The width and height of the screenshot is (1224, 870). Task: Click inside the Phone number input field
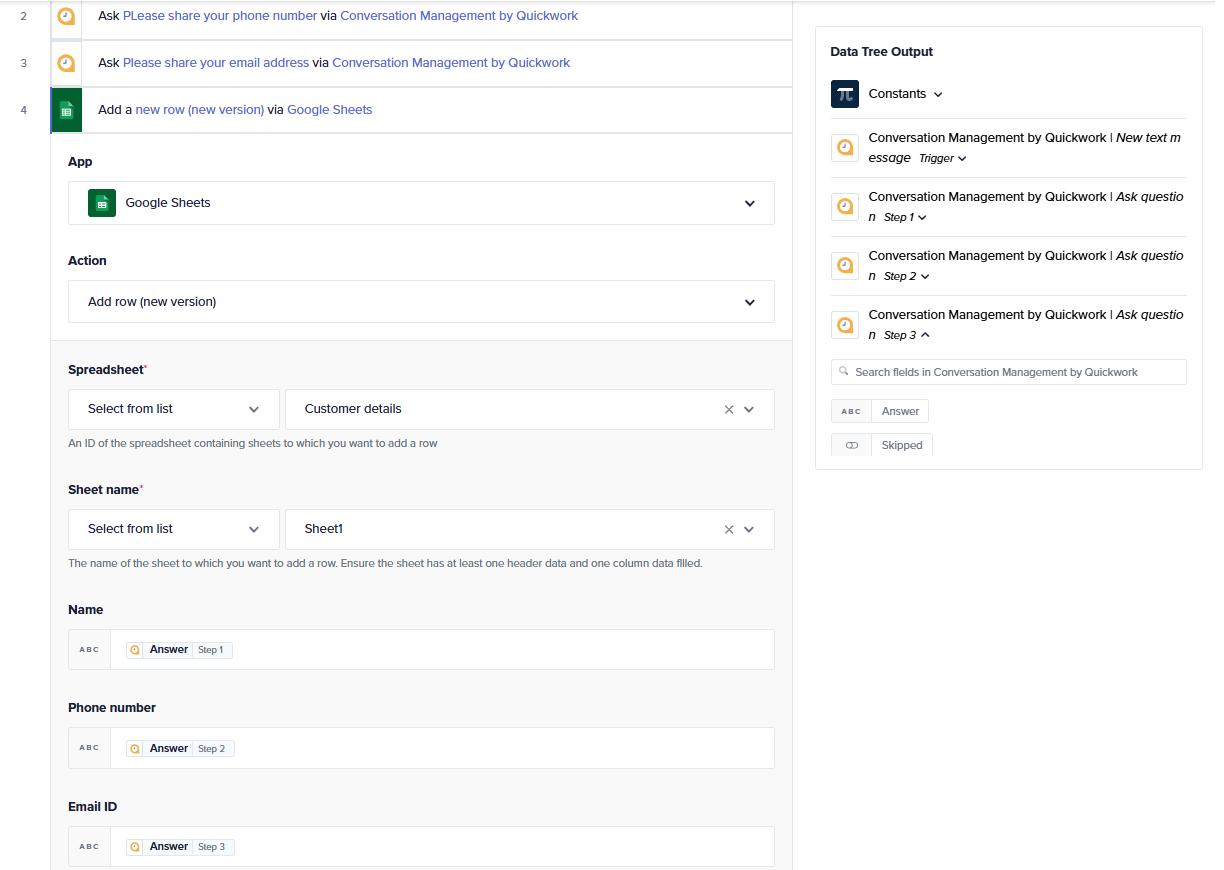click(442, 748)
